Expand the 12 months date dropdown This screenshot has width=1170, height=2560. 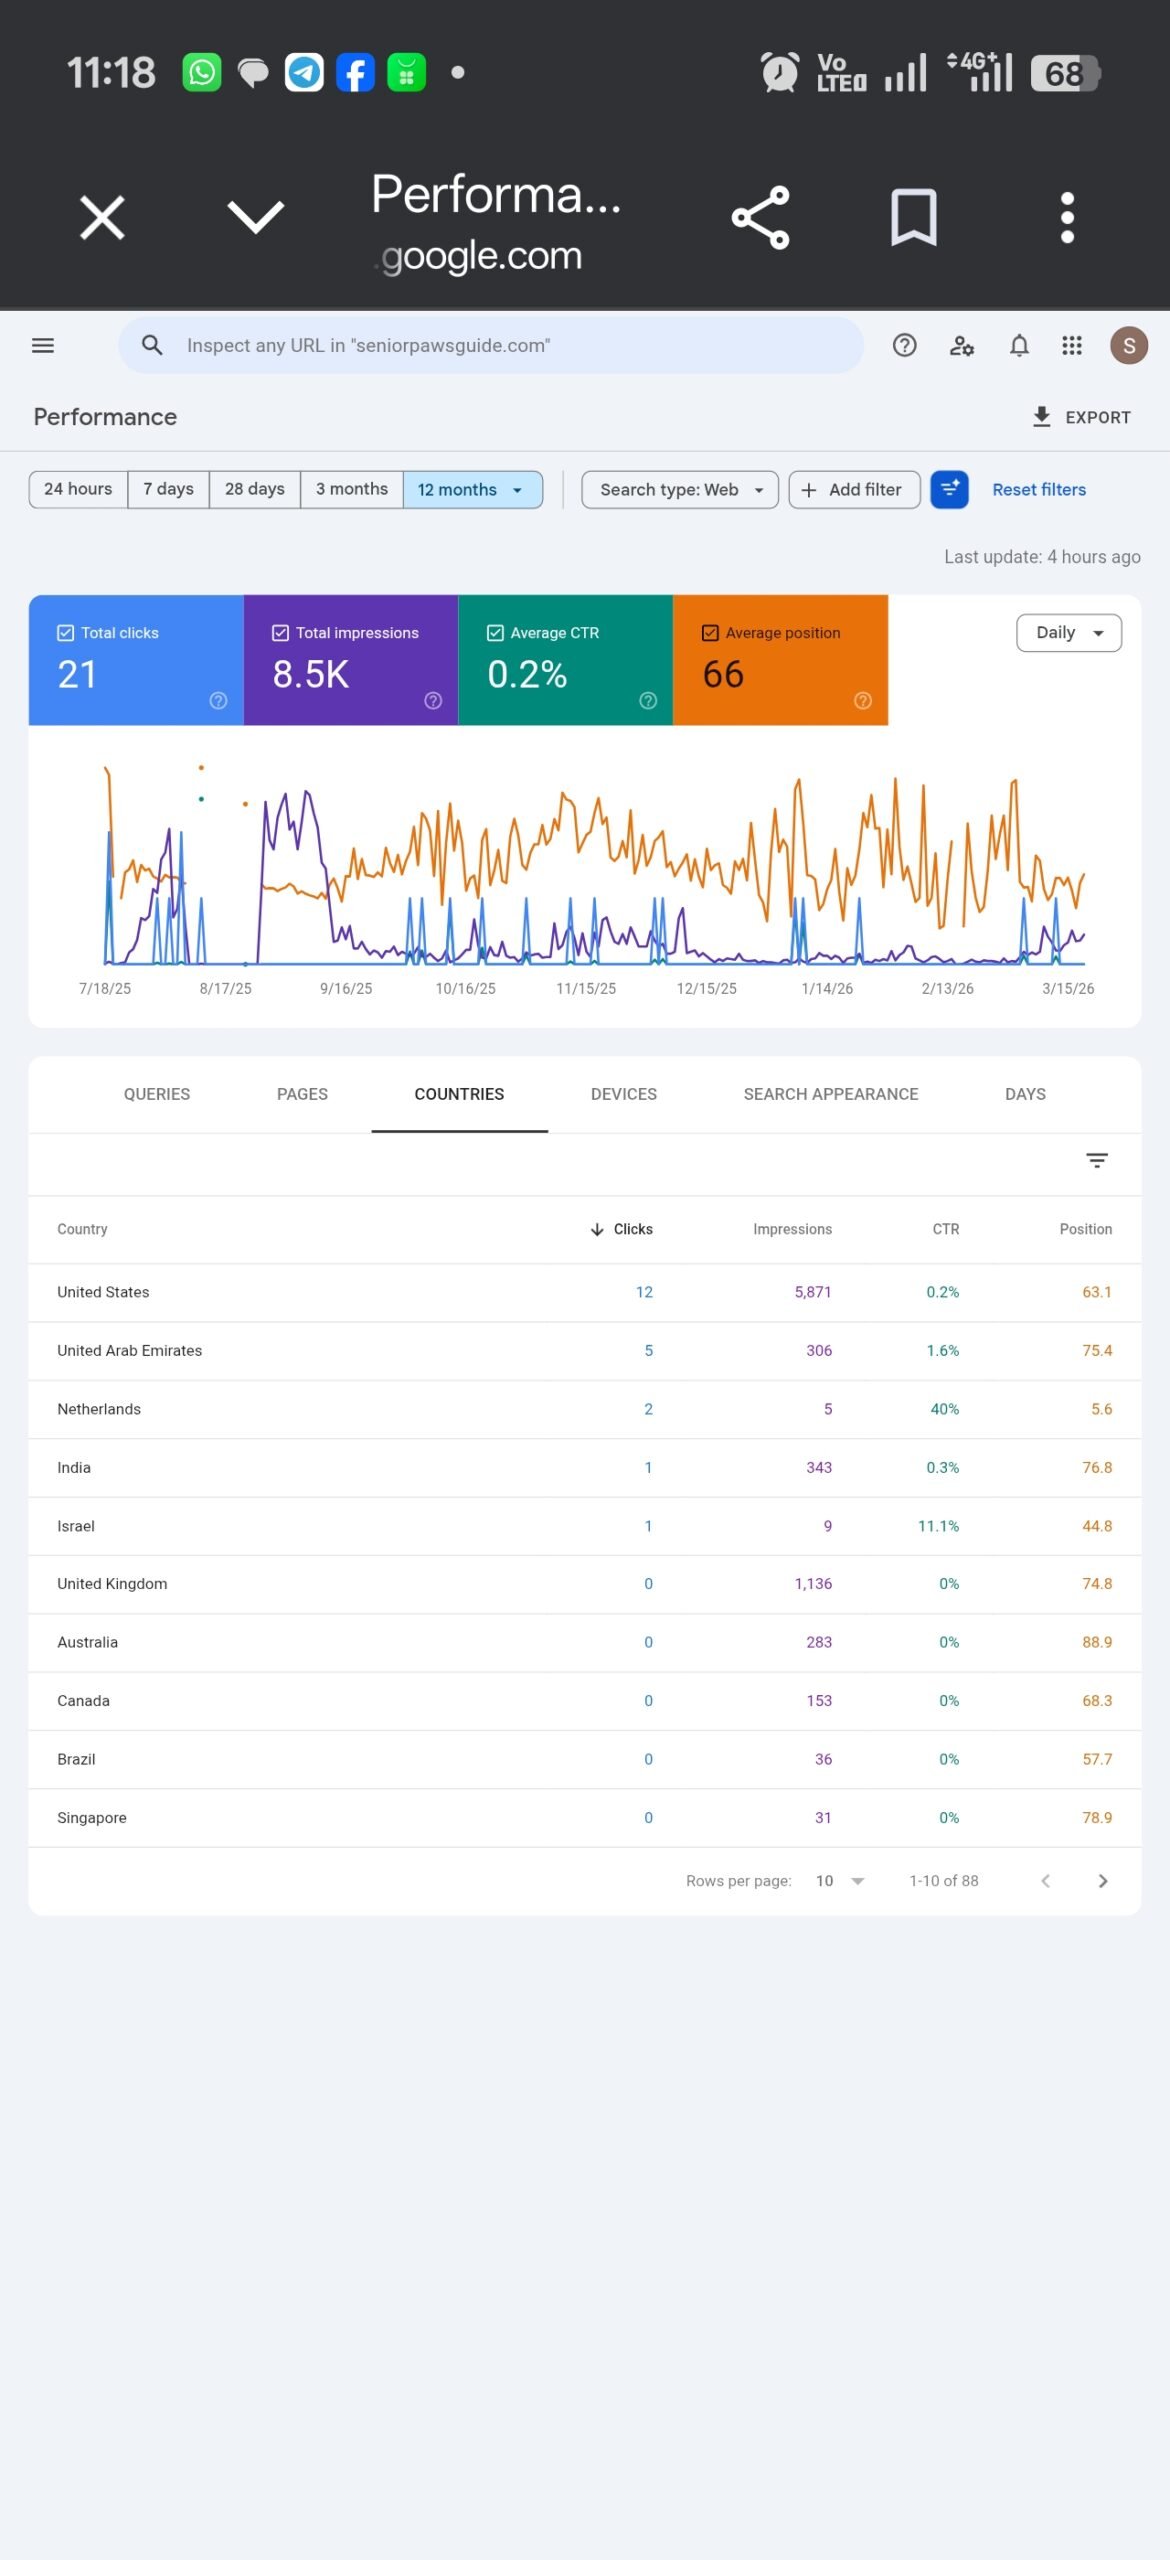tap(472, 490)
